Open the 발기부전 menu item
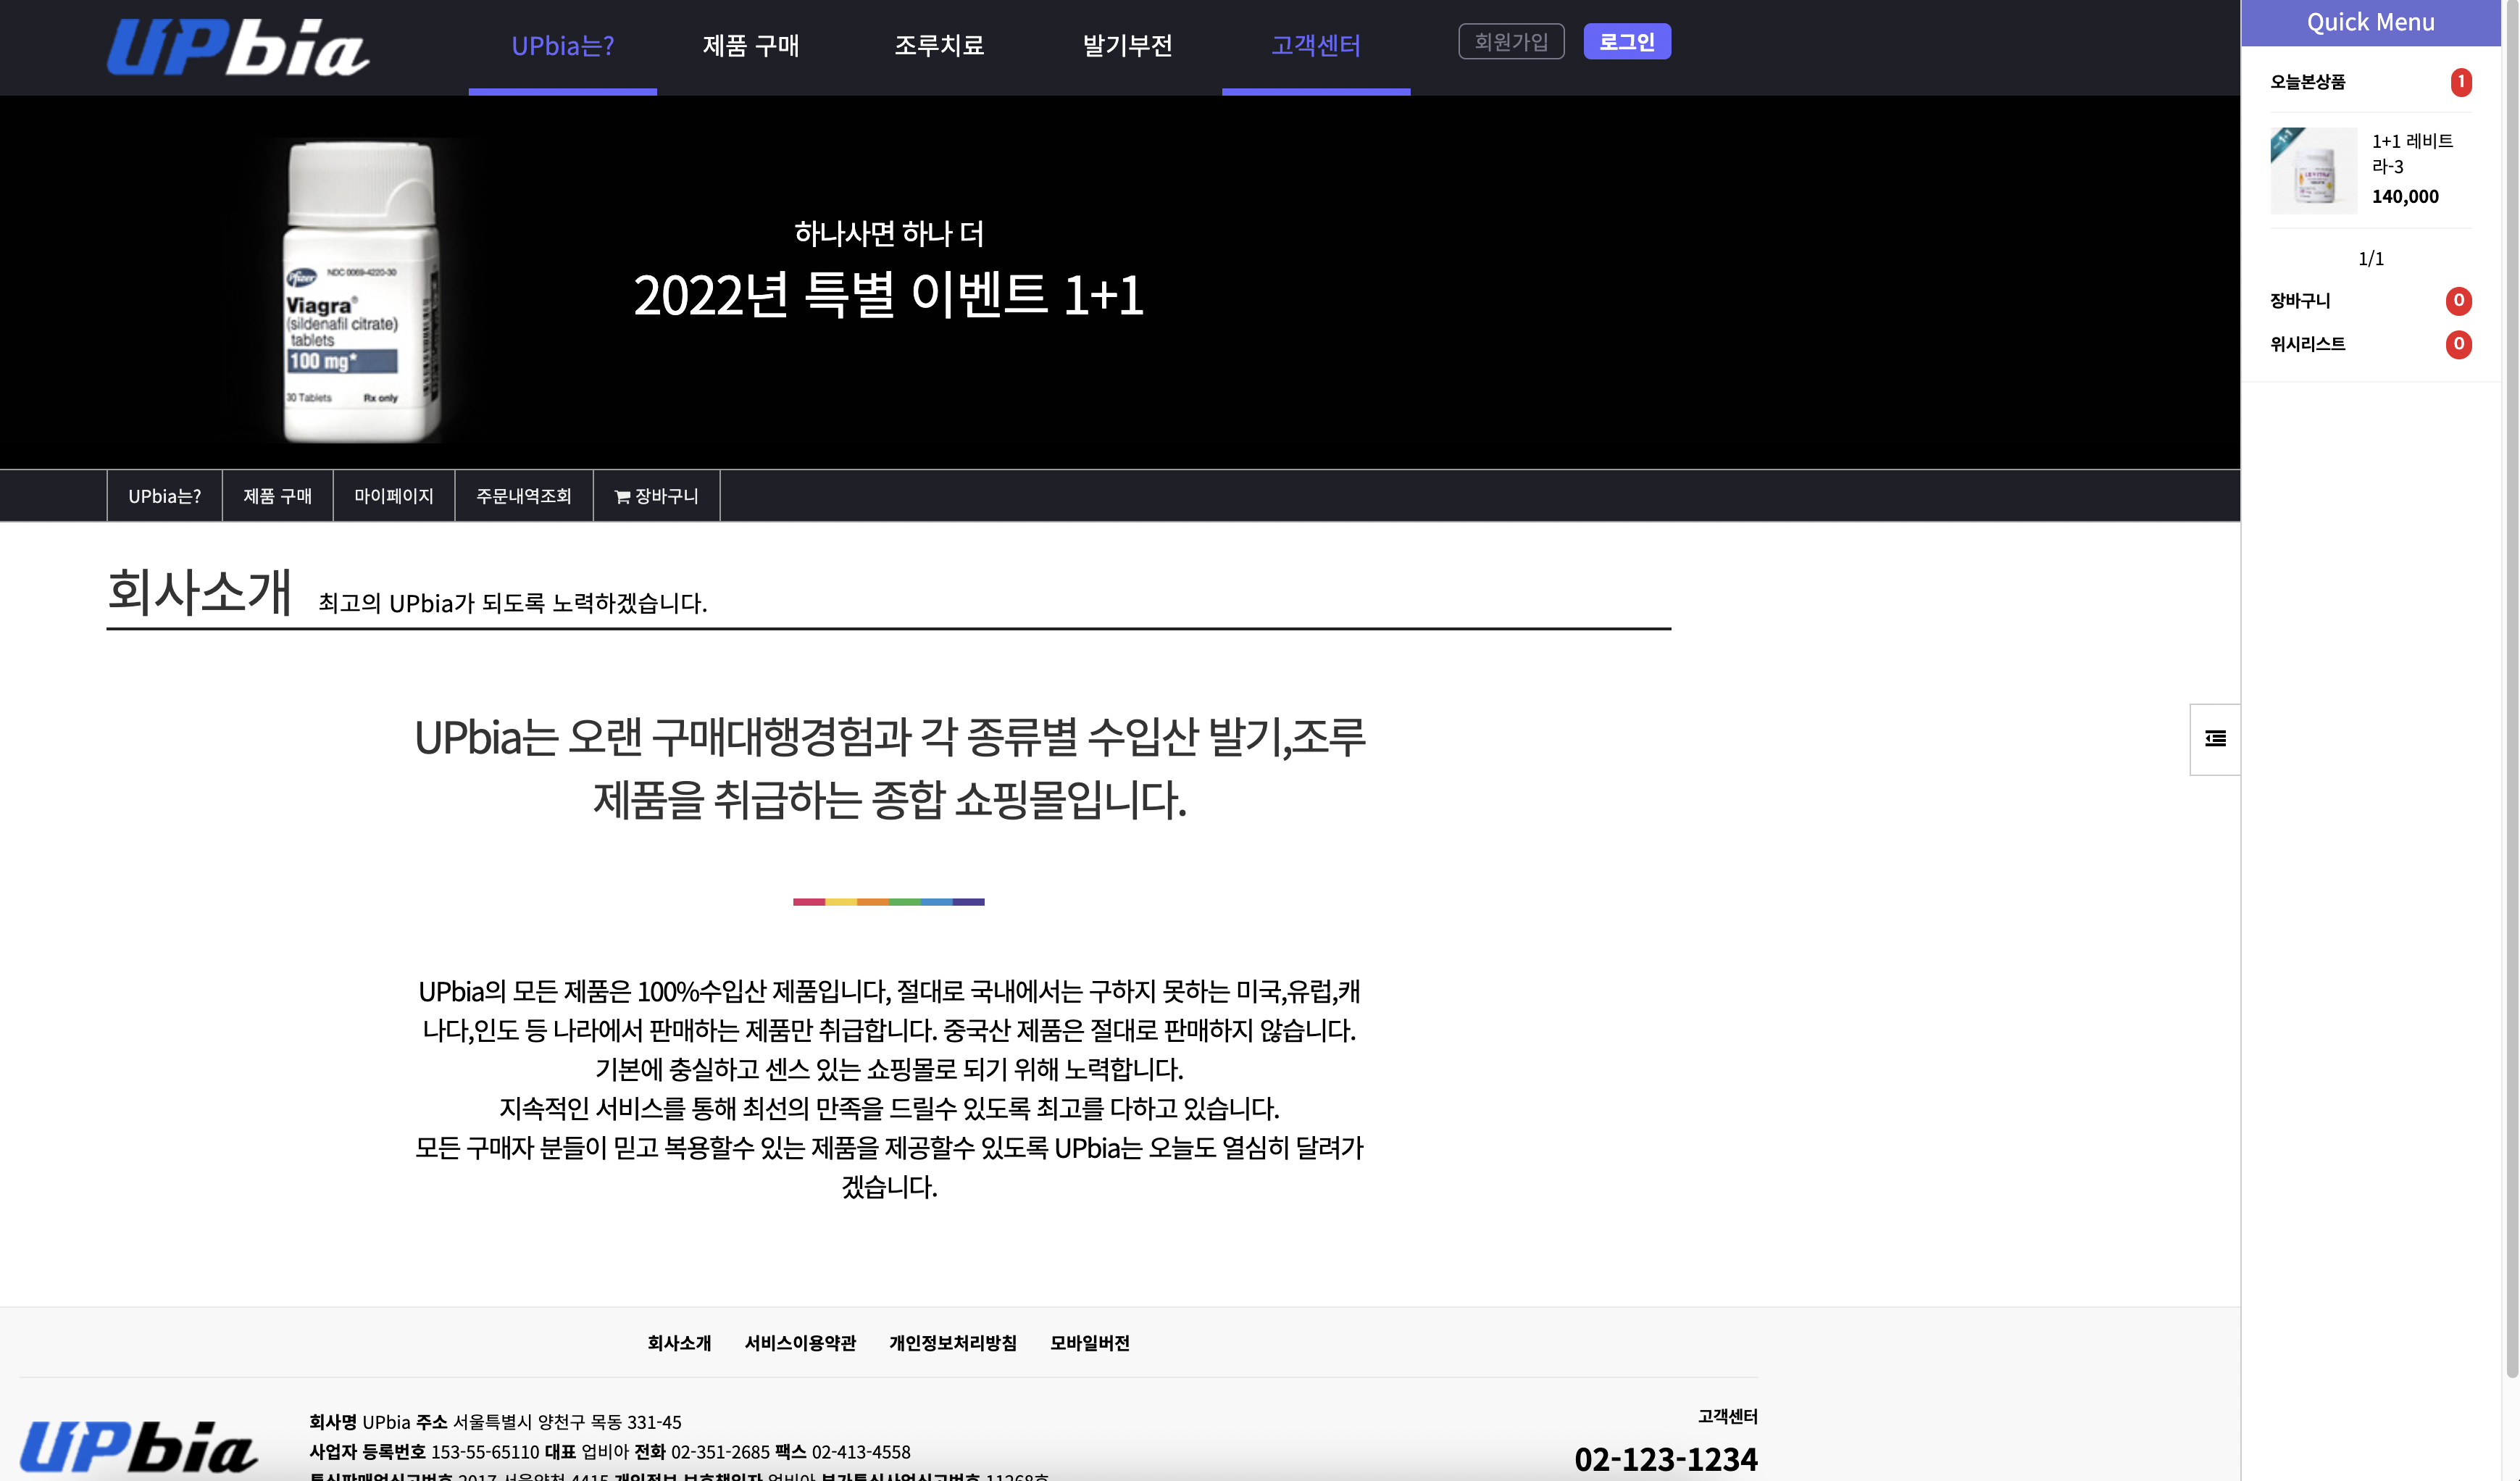 [1127, 46]
